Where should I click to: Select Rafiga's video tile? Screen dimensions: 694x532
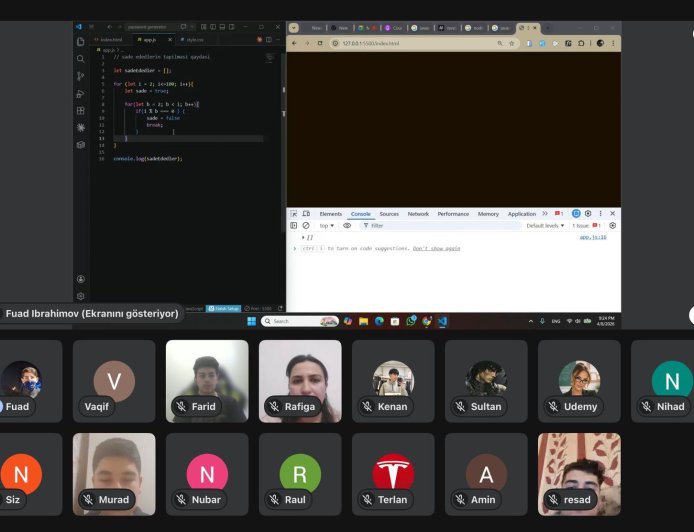point(300,381)
